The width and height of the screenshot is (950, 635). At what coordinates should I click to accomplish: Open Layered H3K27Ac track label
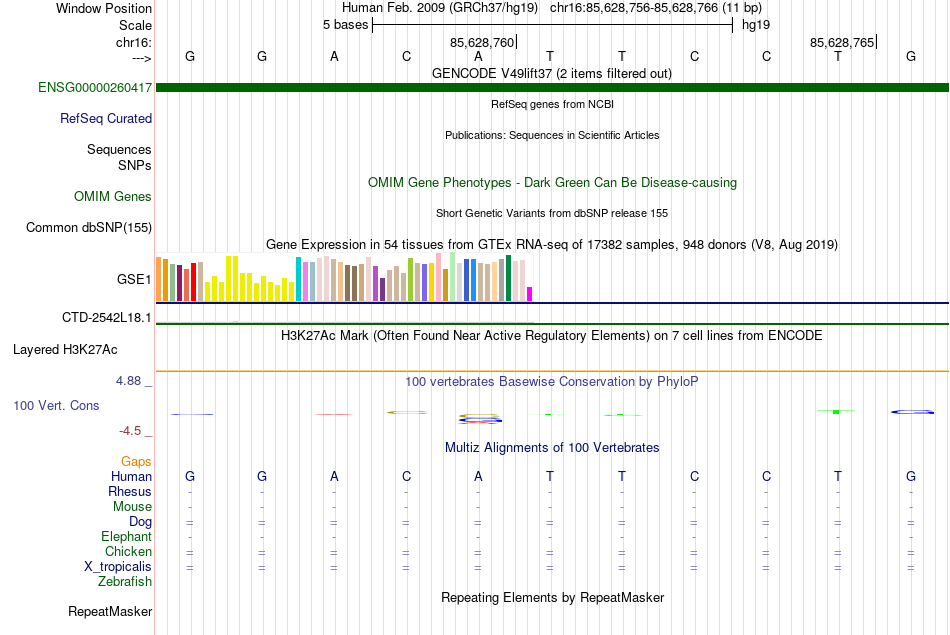65,350
